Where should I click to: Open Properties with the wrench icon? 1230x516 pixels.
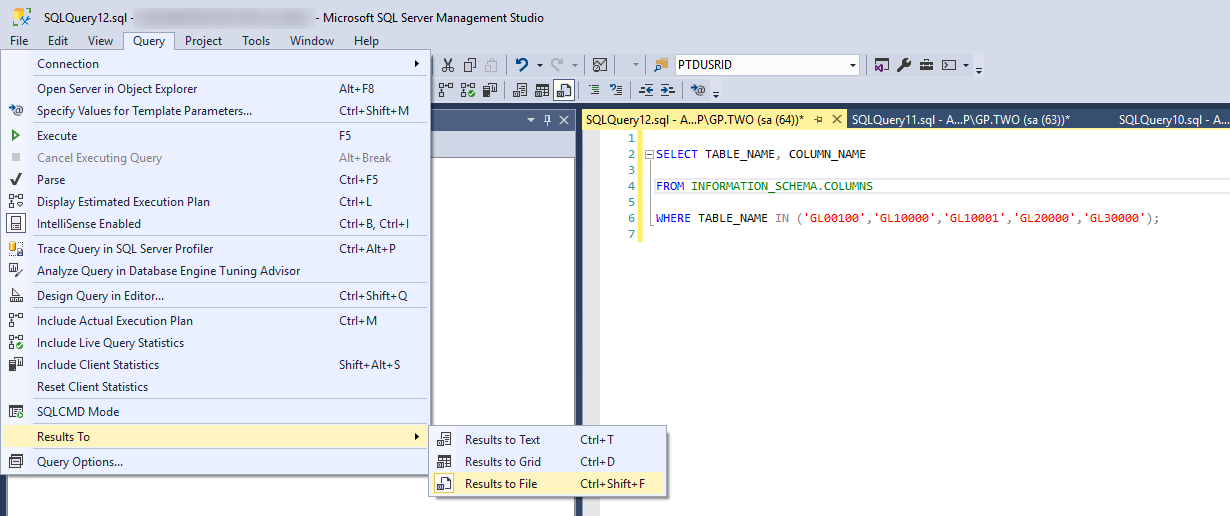coord(904,65)
